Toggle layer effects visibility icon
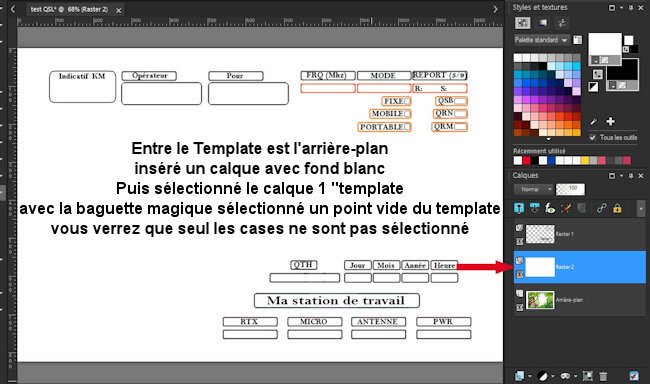650x384 pixels. pos(550,208)
